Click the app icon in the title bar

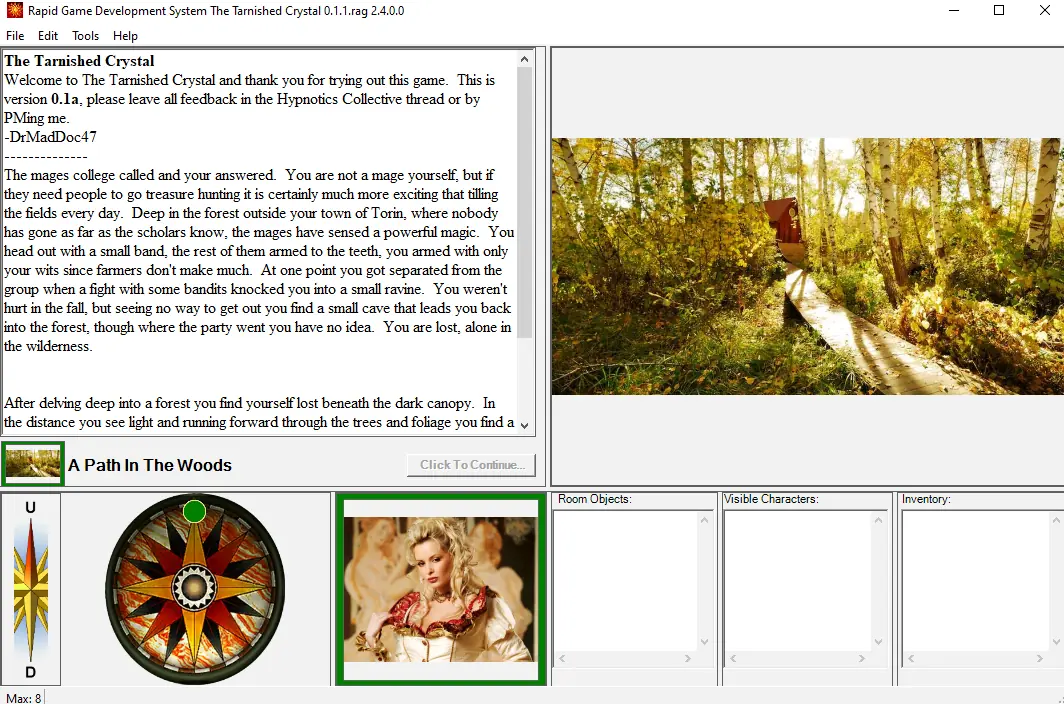pyautogui.click(x=13, y=11)
